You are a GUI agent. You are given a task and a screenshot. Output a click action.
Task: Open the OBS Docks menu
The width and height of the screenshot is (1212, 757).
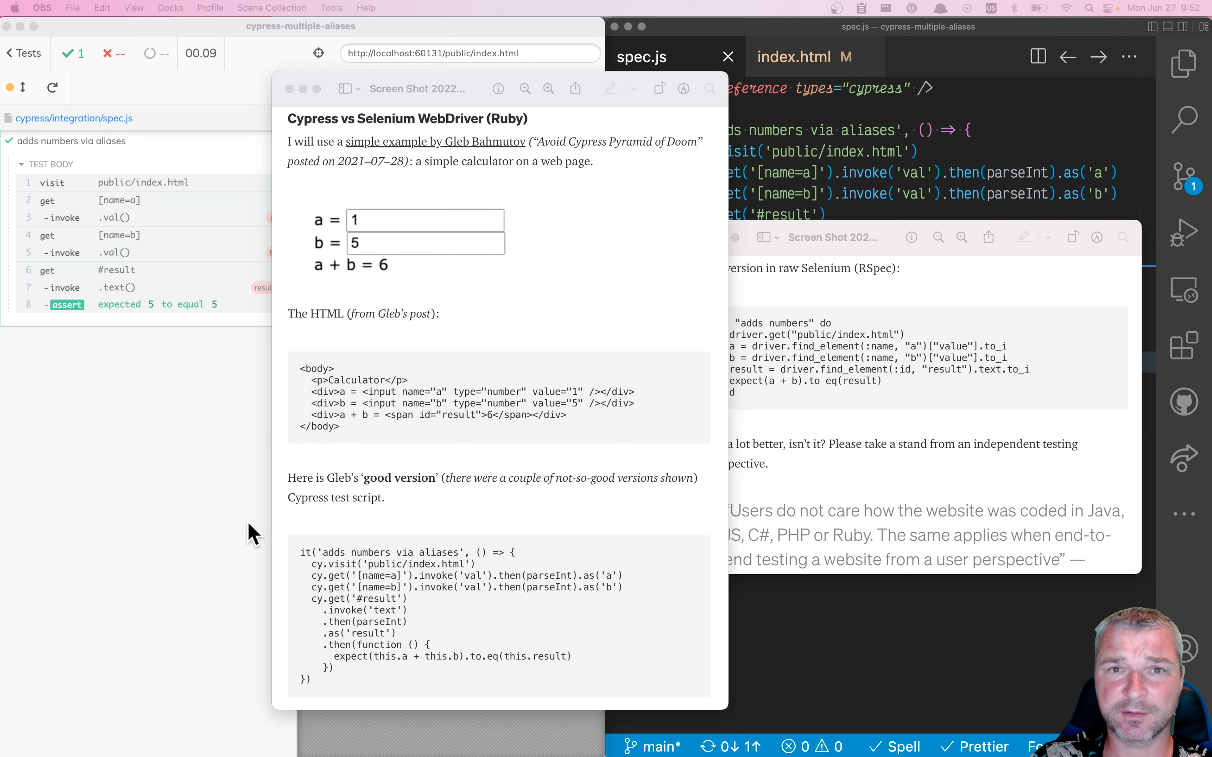tap(169, 8)
